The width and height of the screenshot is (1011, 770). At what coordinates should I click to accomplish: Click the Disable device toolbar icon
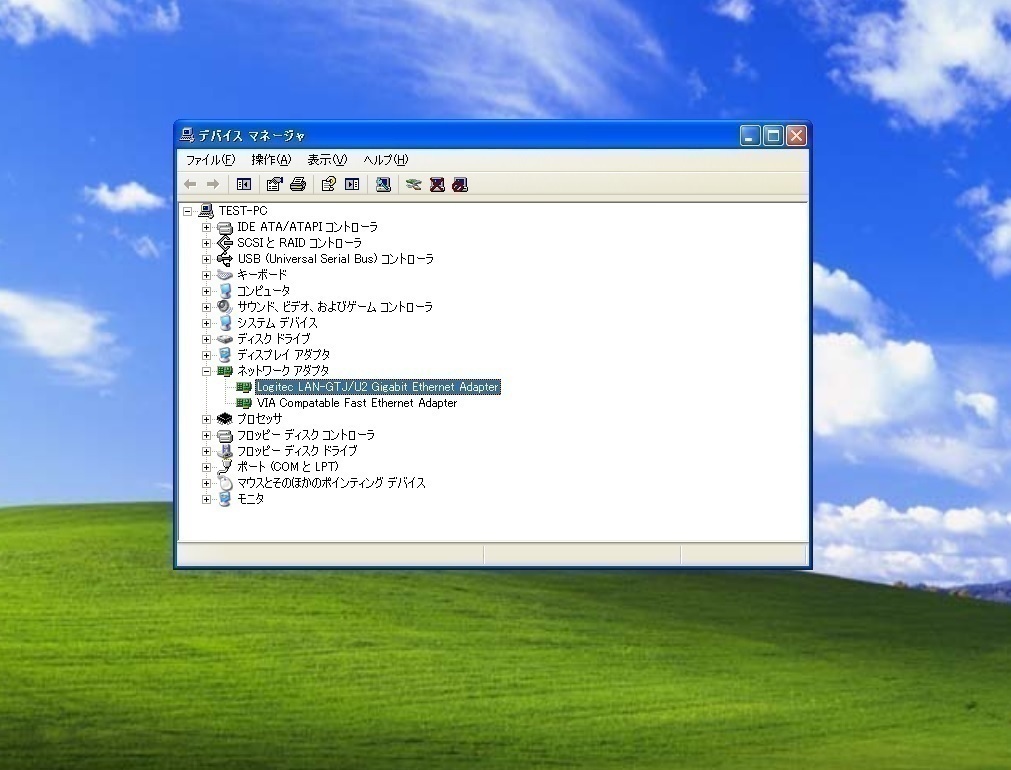click(x=460, y=184)
